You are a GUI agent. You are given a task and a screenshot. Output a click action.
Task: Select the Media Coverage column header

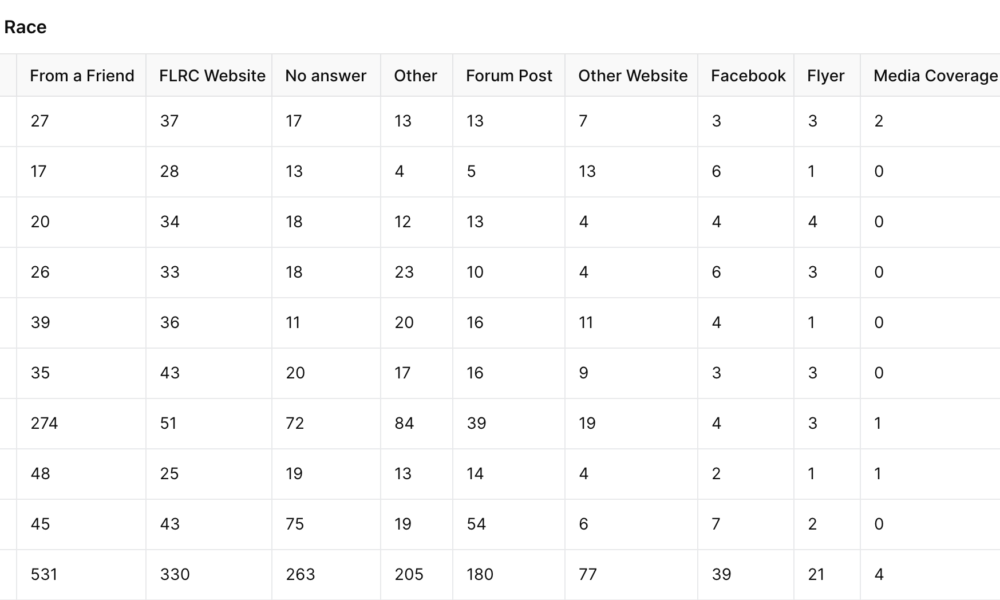coord(935,76)
